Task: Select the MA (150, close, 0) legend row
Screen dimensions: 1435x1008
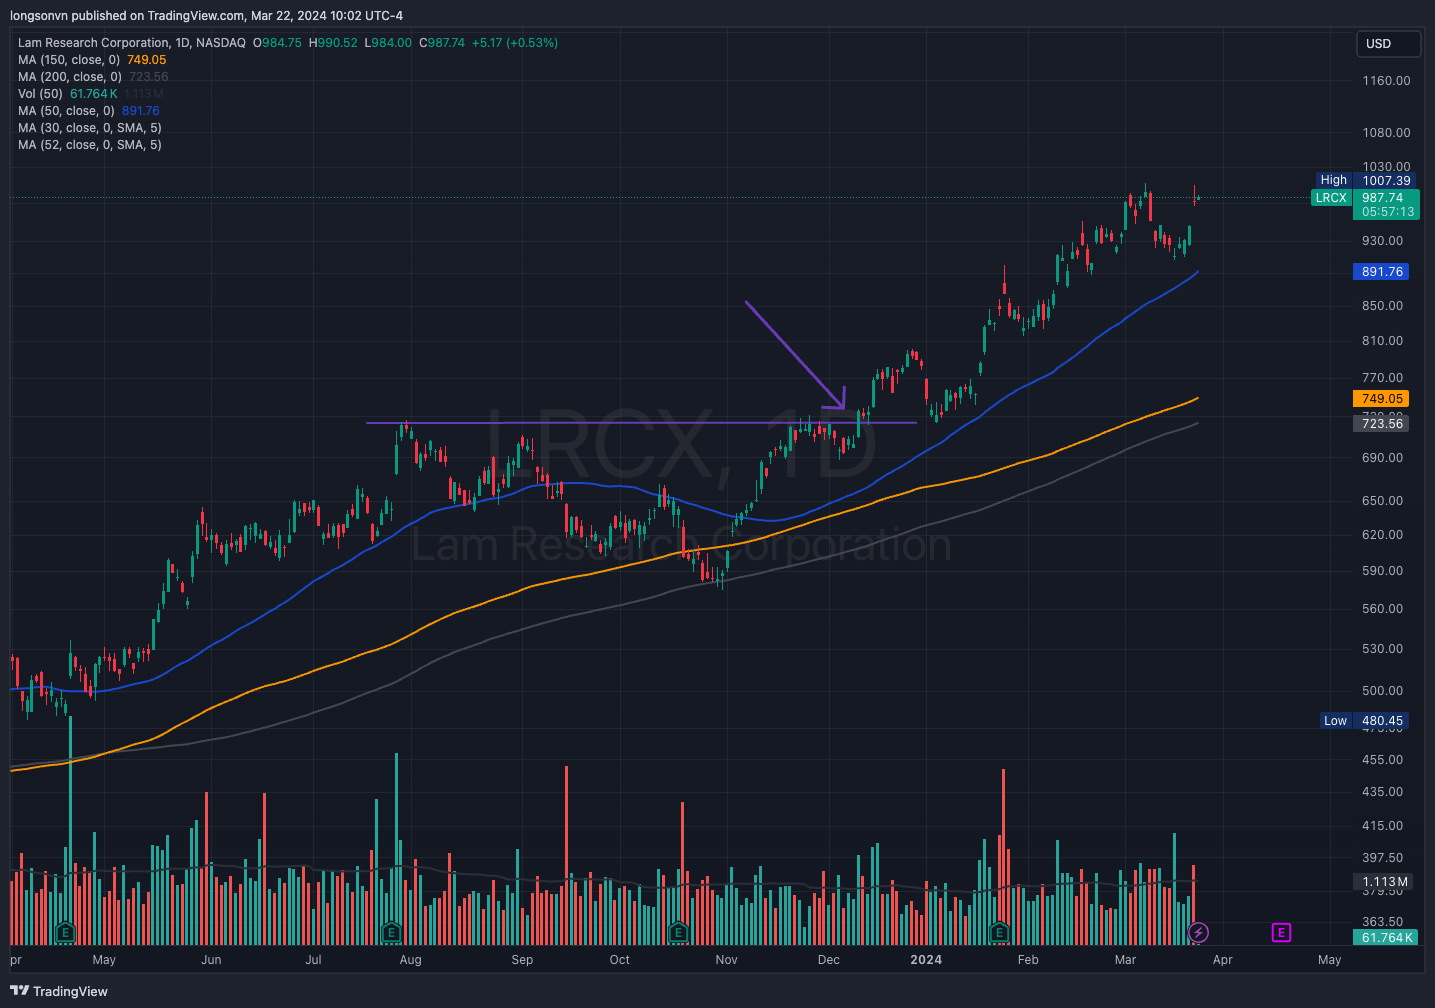Action: (92, 60)
